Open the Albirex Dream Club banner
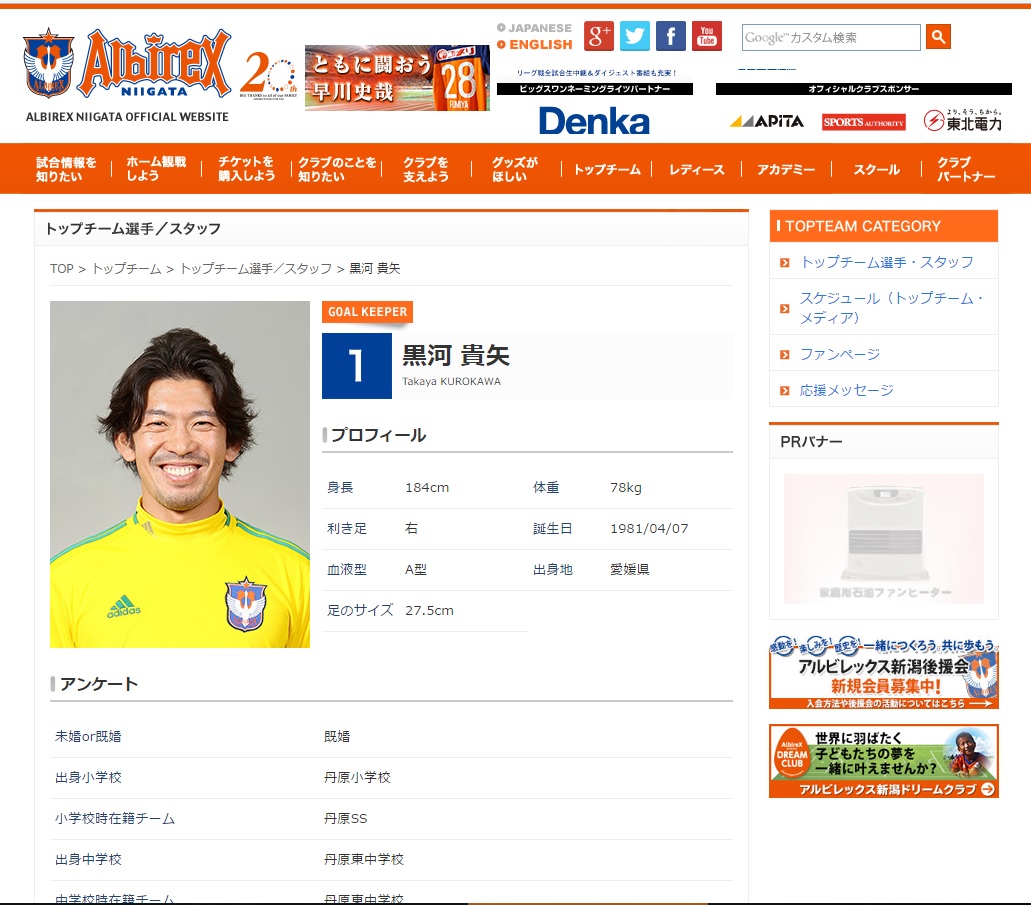This screenshot has width=1031, height=905. point(883,761)
